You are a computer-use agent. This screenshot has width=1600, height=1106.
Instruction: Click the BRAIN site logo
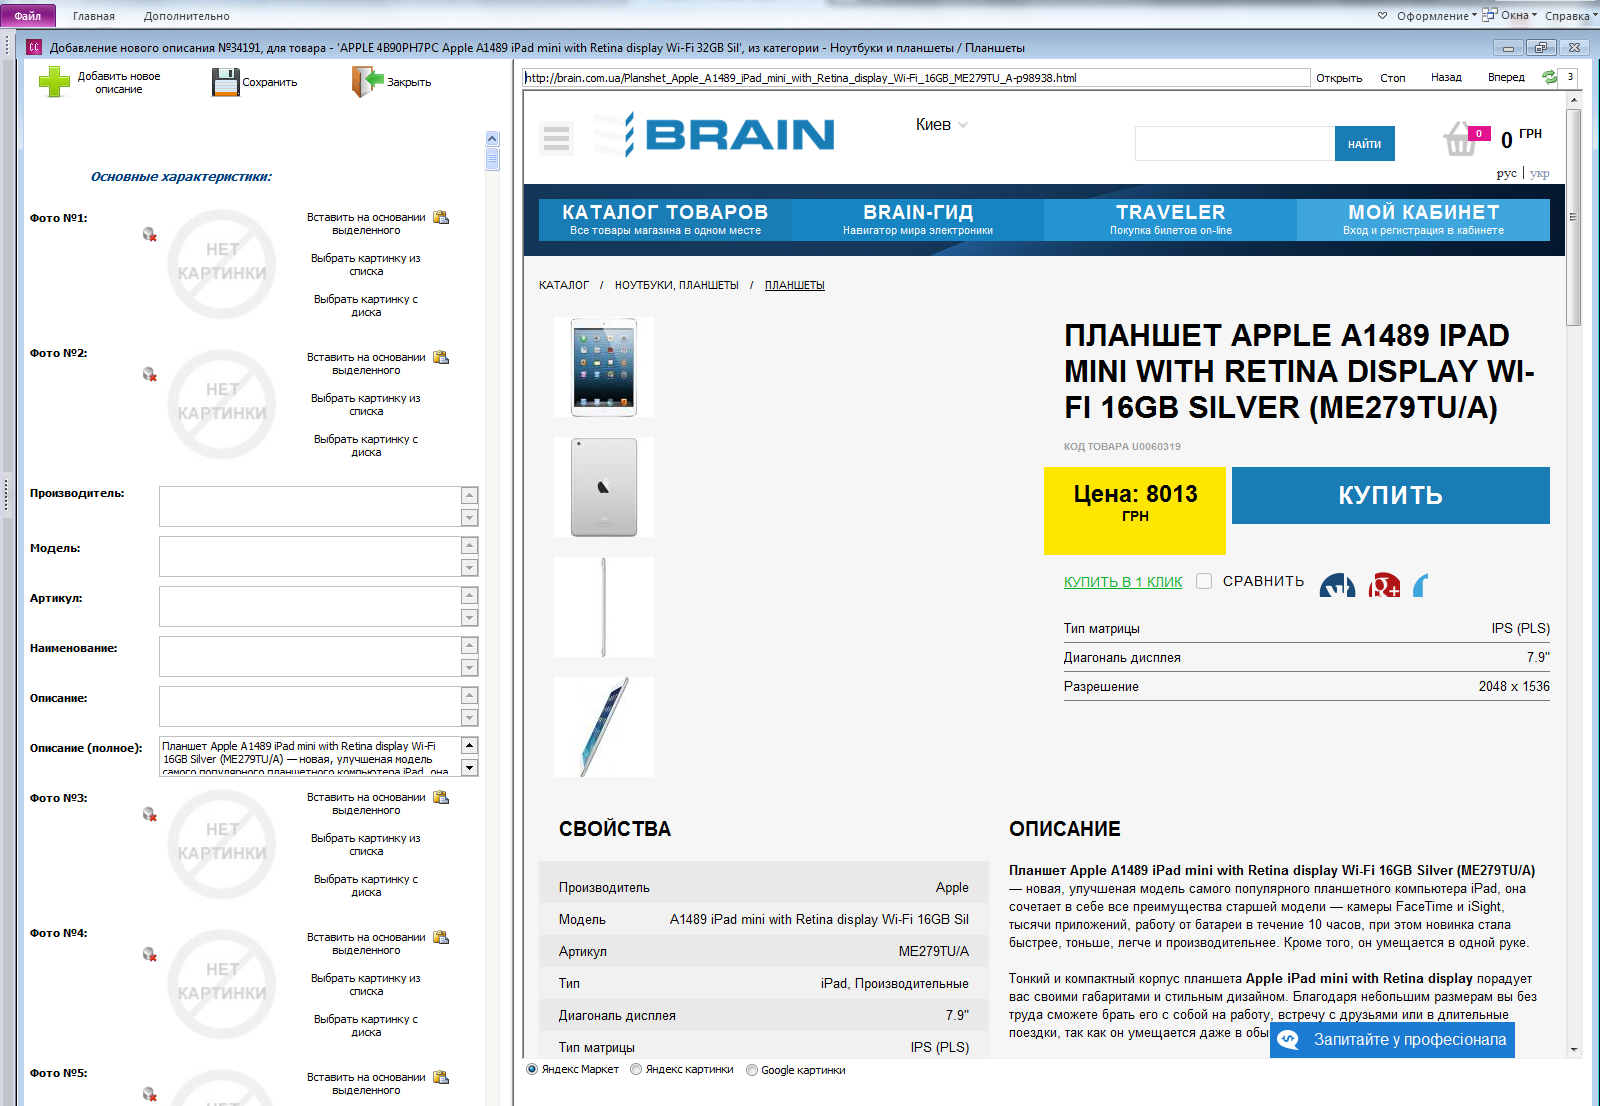[x=714, y=134]
